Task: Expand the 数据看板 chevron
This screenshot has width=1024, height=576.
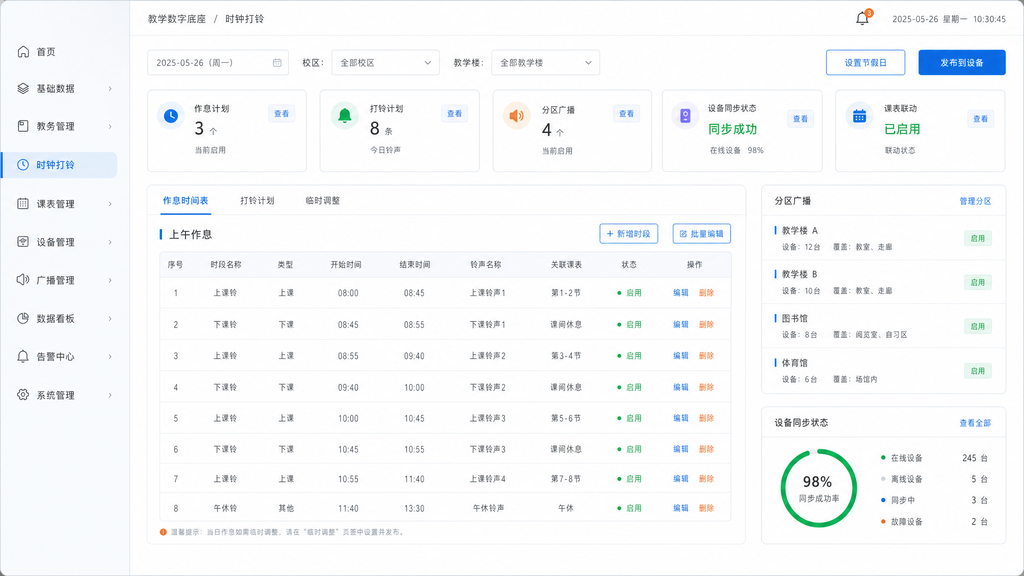Action: pyautogui.click(x=110, y=318)
